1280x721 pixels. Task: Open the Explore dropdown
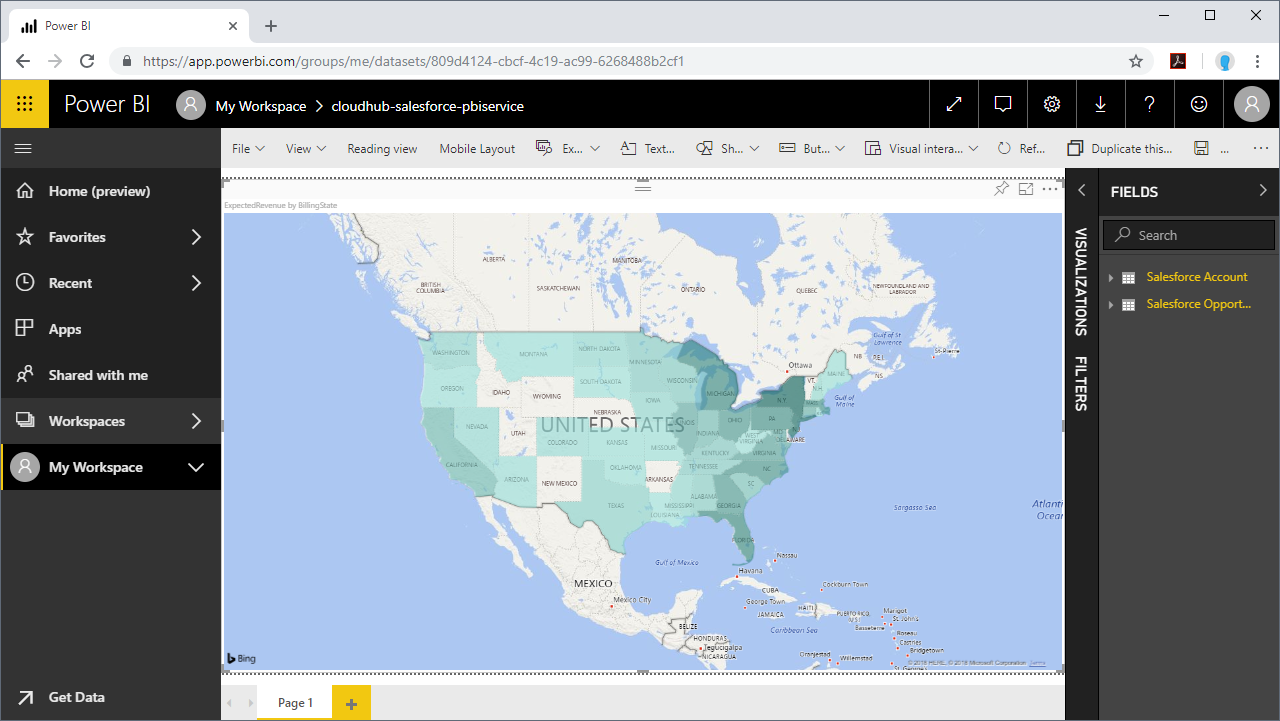[x=567, y=148]
